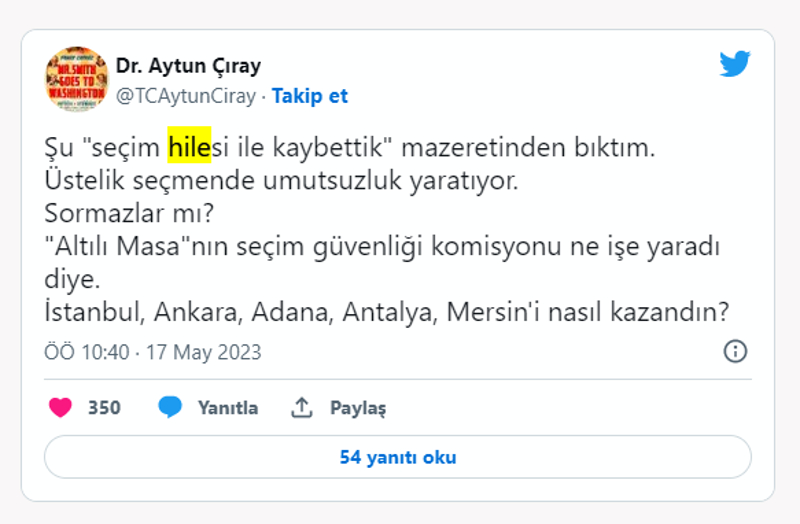Viewport: 800px width, 524px height.
Task: Click the Altılı Masa sentence in tweet
Action: (380, 247)
